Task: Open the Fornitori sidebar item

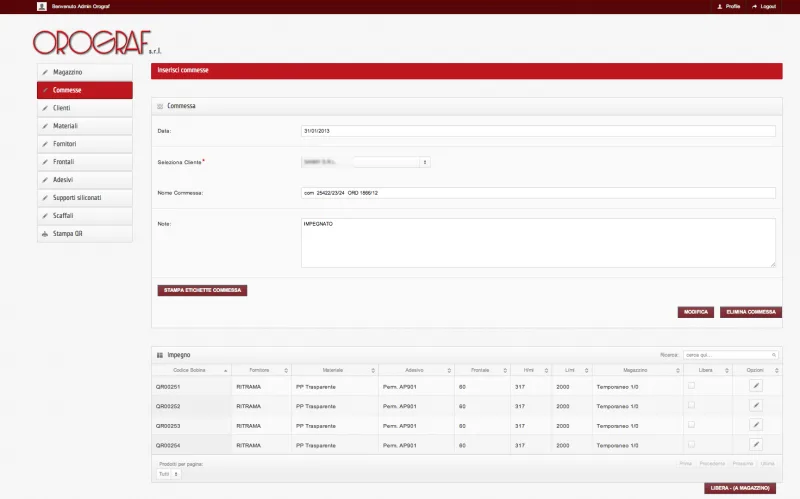Action: point(85,144)
